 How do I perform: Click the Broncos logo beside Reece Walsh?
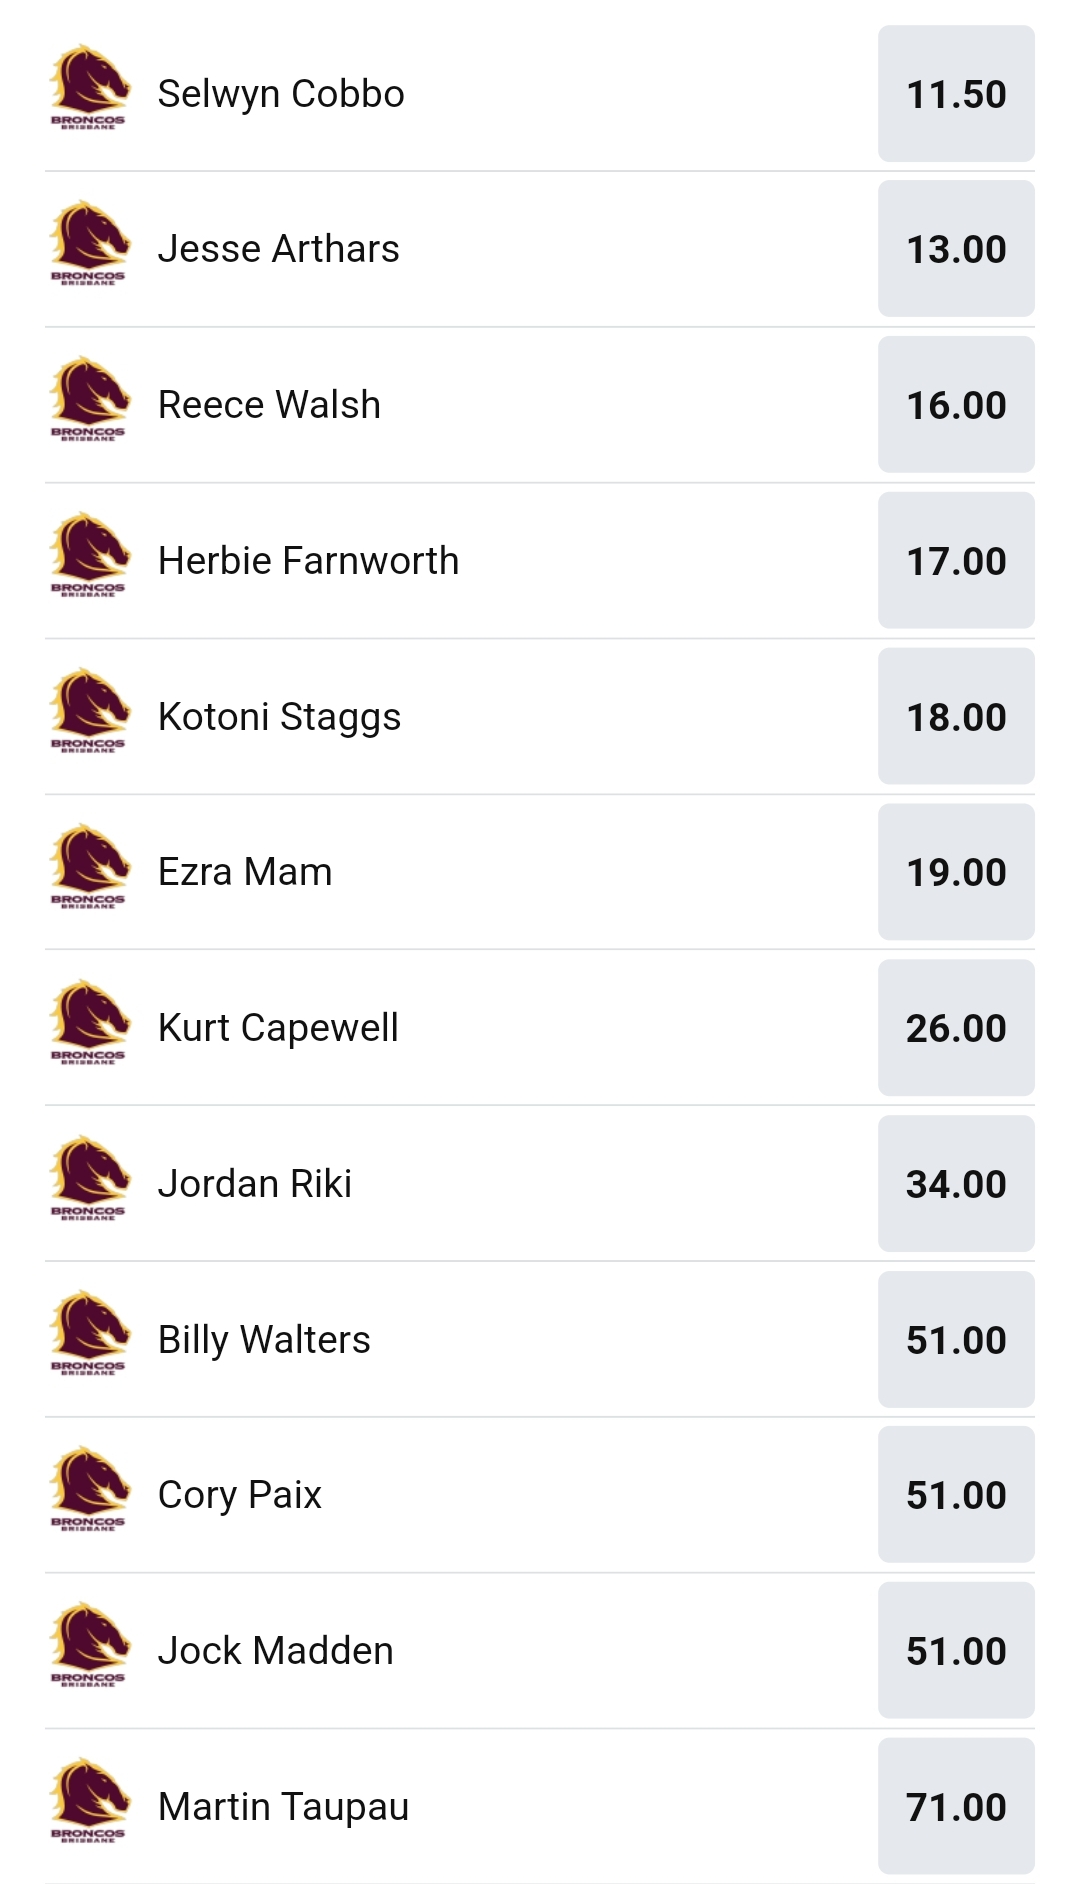tap(89, 400)
